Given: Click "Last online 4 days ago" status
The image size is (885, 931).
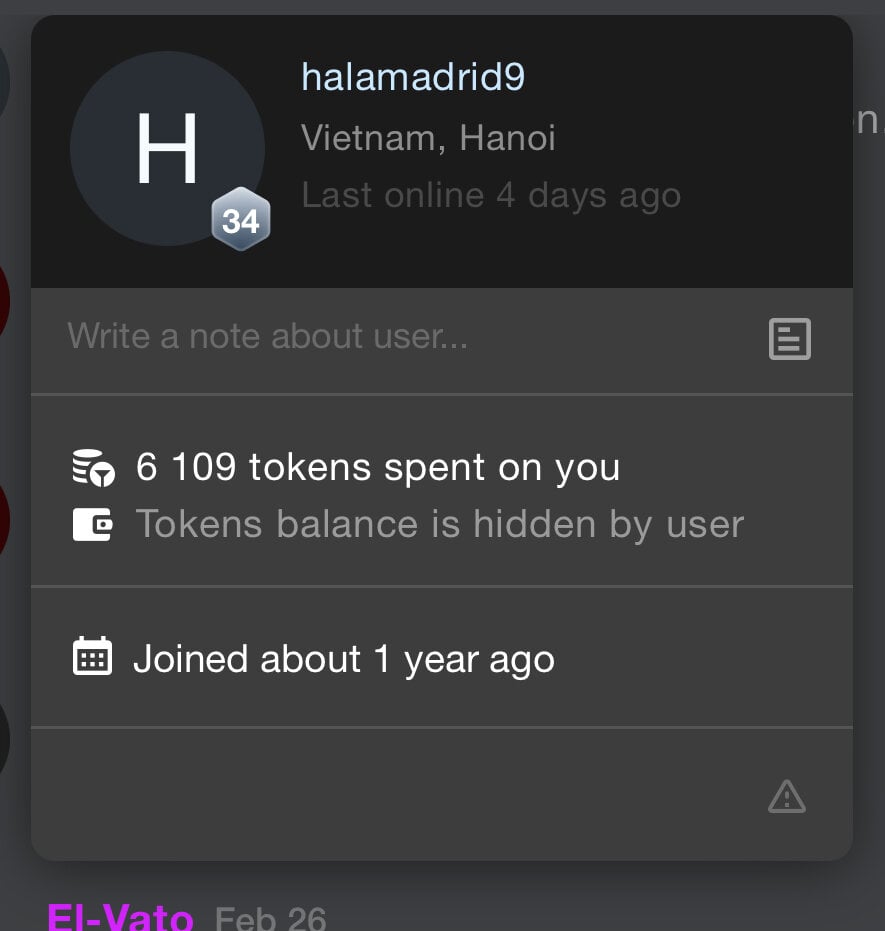Looking at the screenshot, I should pyautogui.click(x=491, y=195).
